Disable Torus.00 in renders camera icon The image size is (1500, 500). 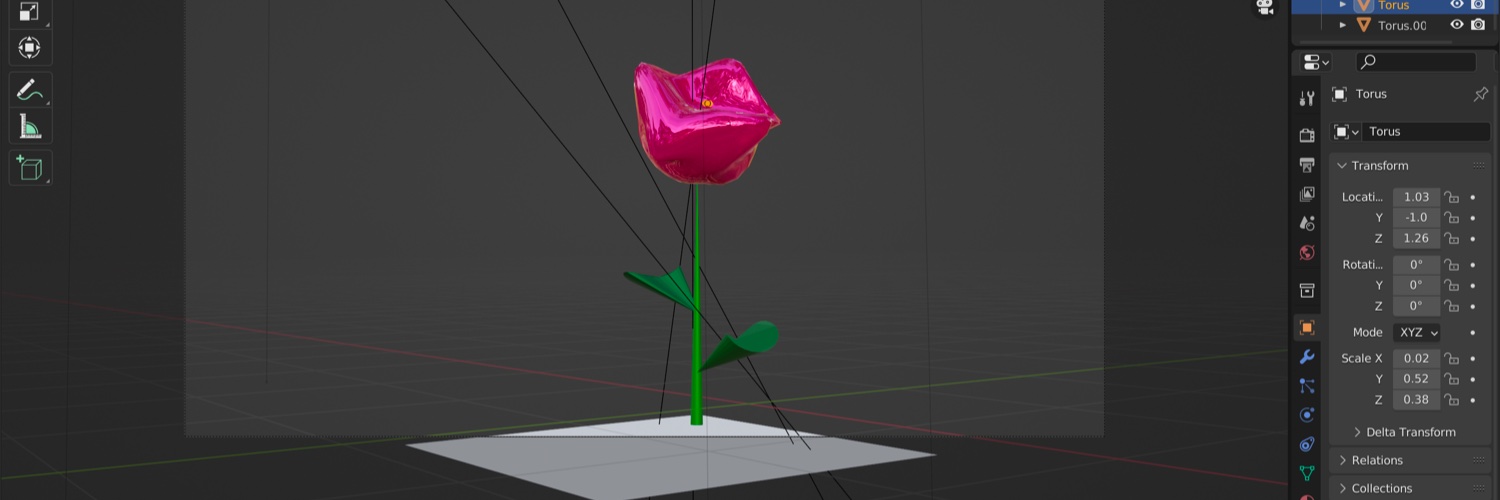tap(1478, 25)
